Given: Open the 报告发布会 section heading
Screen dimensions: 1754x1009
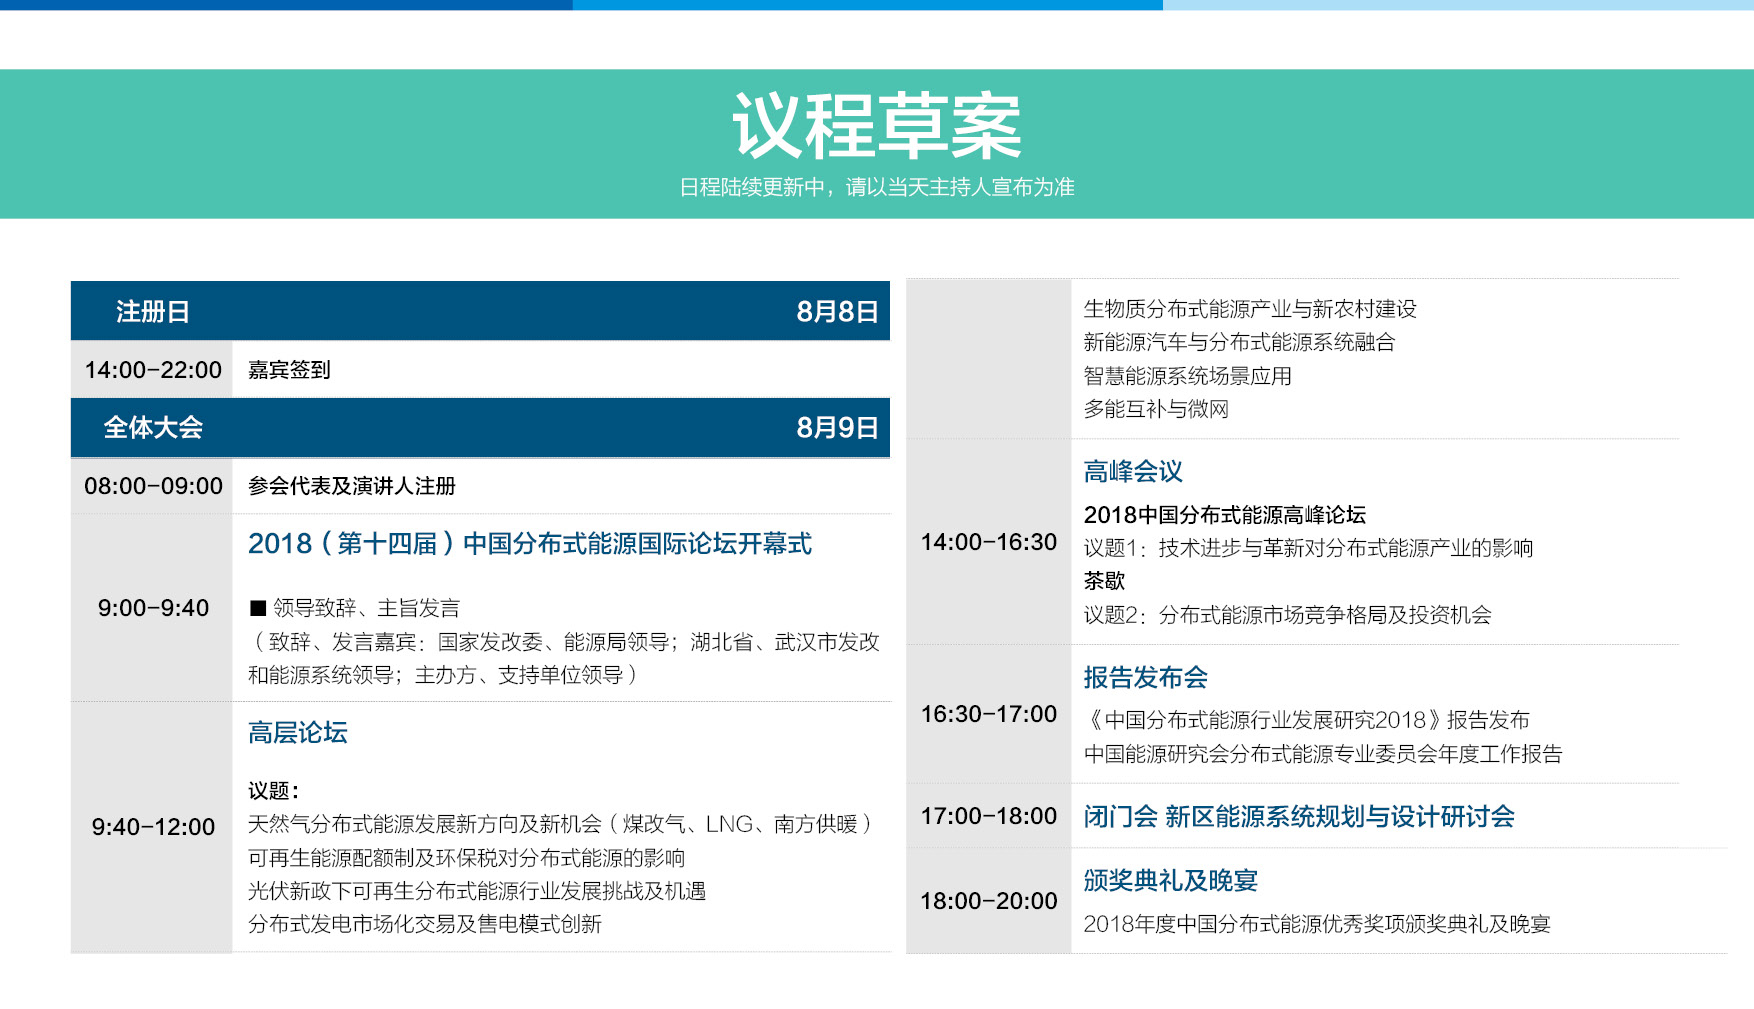Looking at the screenshot, I should 1145,678.
